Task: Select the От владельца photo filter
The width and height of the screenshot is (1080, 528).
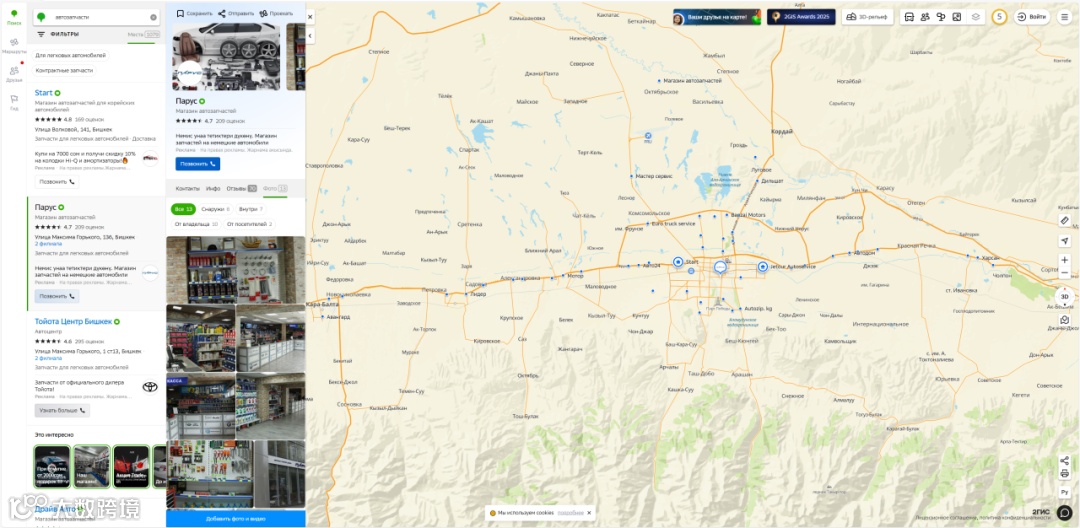Action: coord(196,224)
